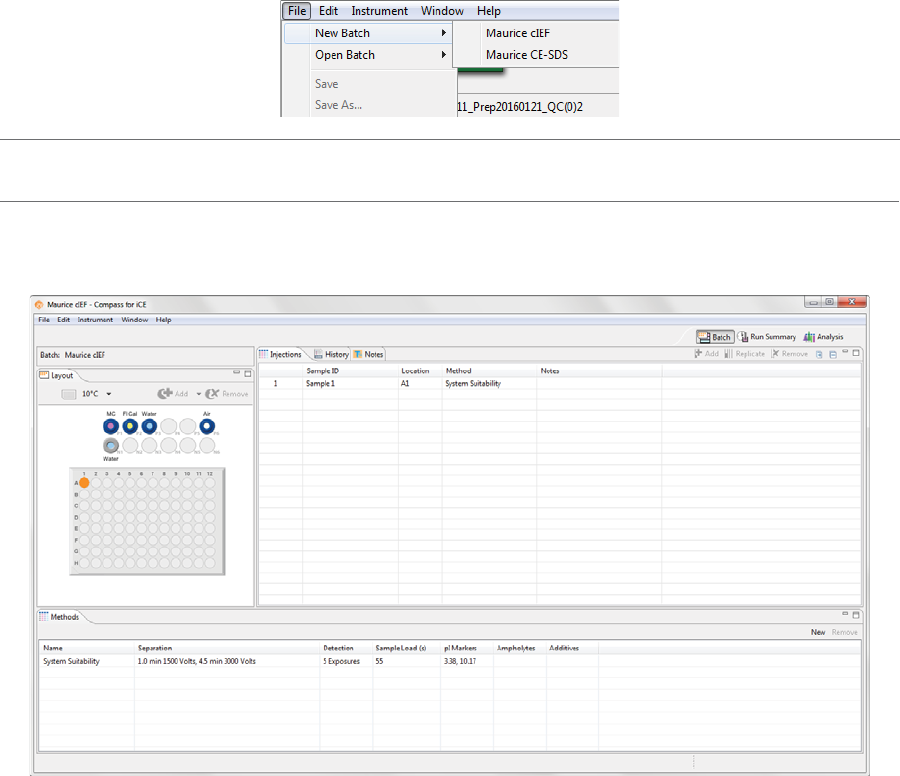
Task: Click the Compass for iCE app icon in title bar
Action: pyautogui.click(x=39, y=305)
